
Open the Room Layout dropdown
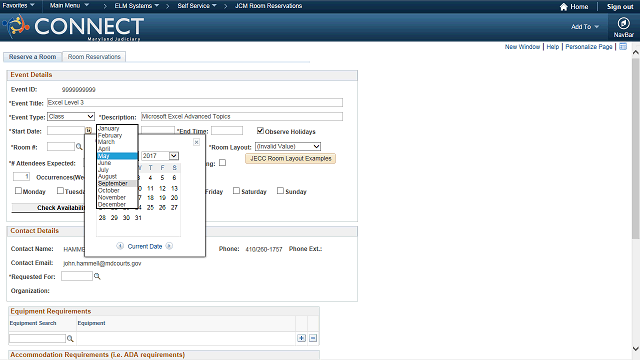tap(288, 146)
